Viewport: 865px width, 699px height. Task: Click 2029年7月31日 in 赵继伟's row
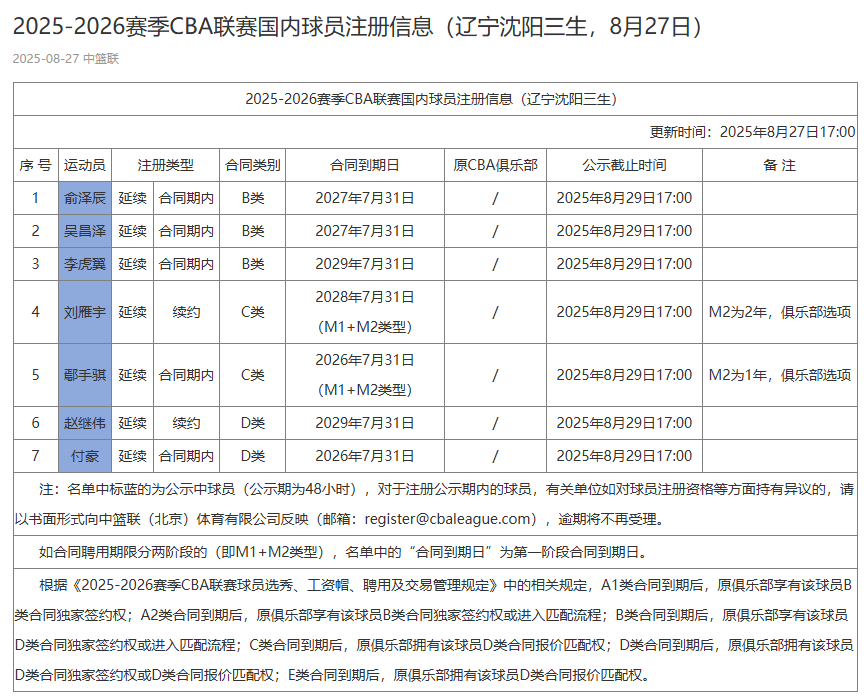tap(365, 423)
